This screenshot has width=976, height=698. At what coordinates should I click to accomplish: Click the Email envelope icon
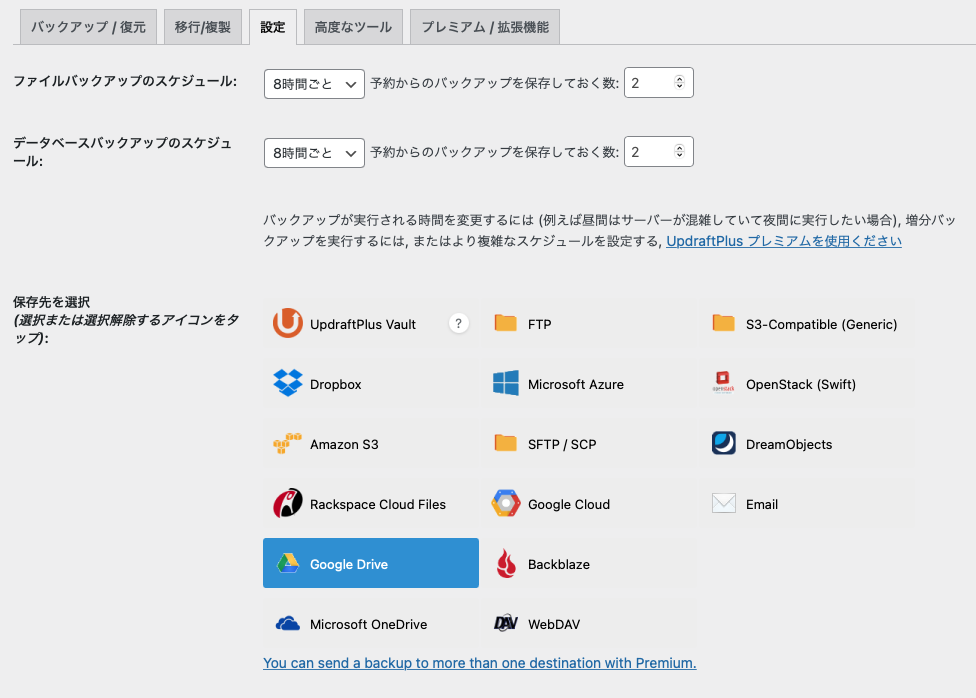(723, 503)
